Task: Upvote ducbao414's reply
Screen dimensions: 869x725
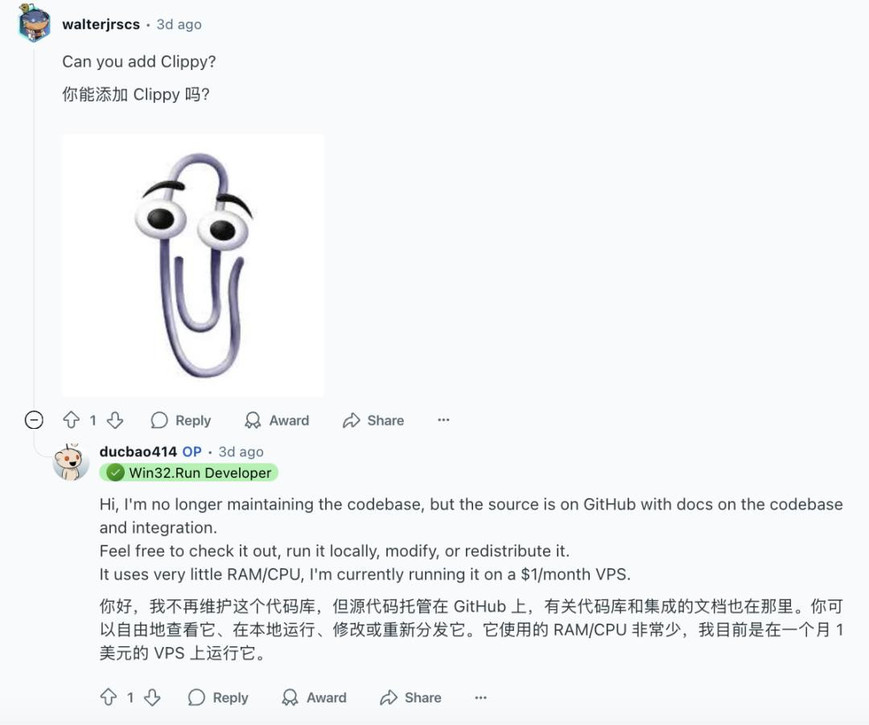Action: (108, 697)
